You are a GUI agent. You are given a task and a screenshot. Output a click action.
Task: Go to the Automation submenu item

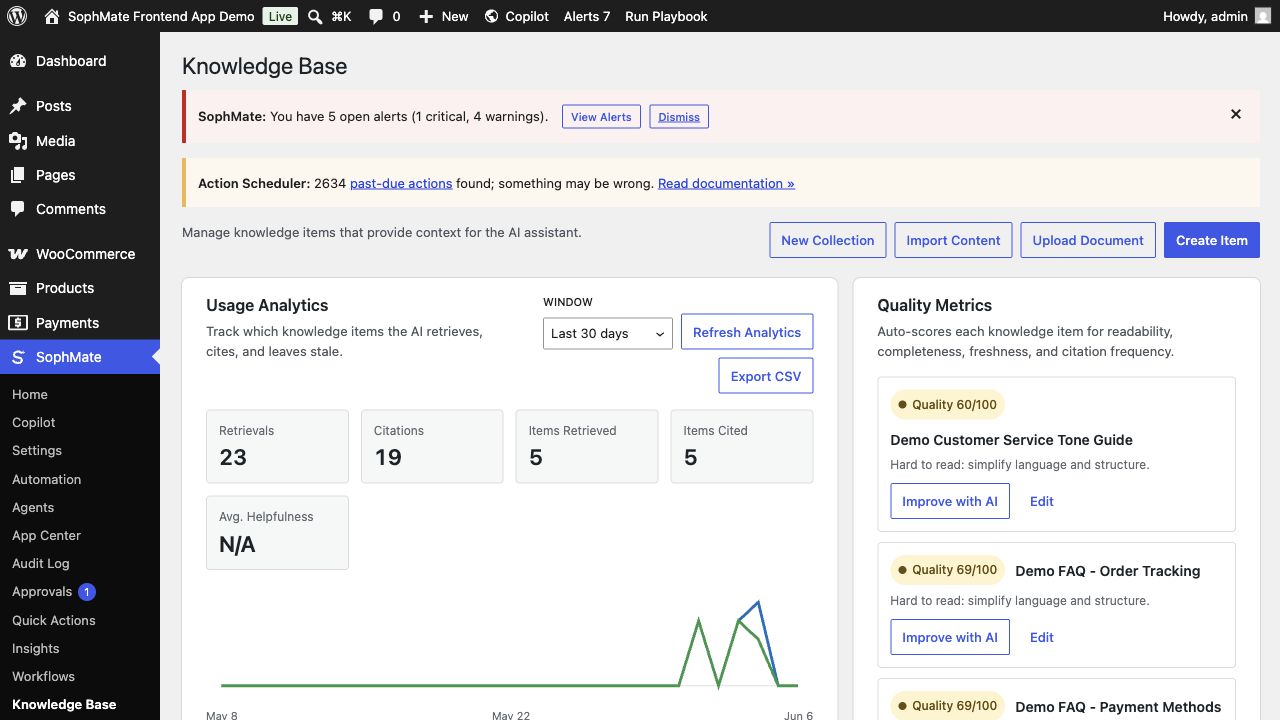click(47, 479)
